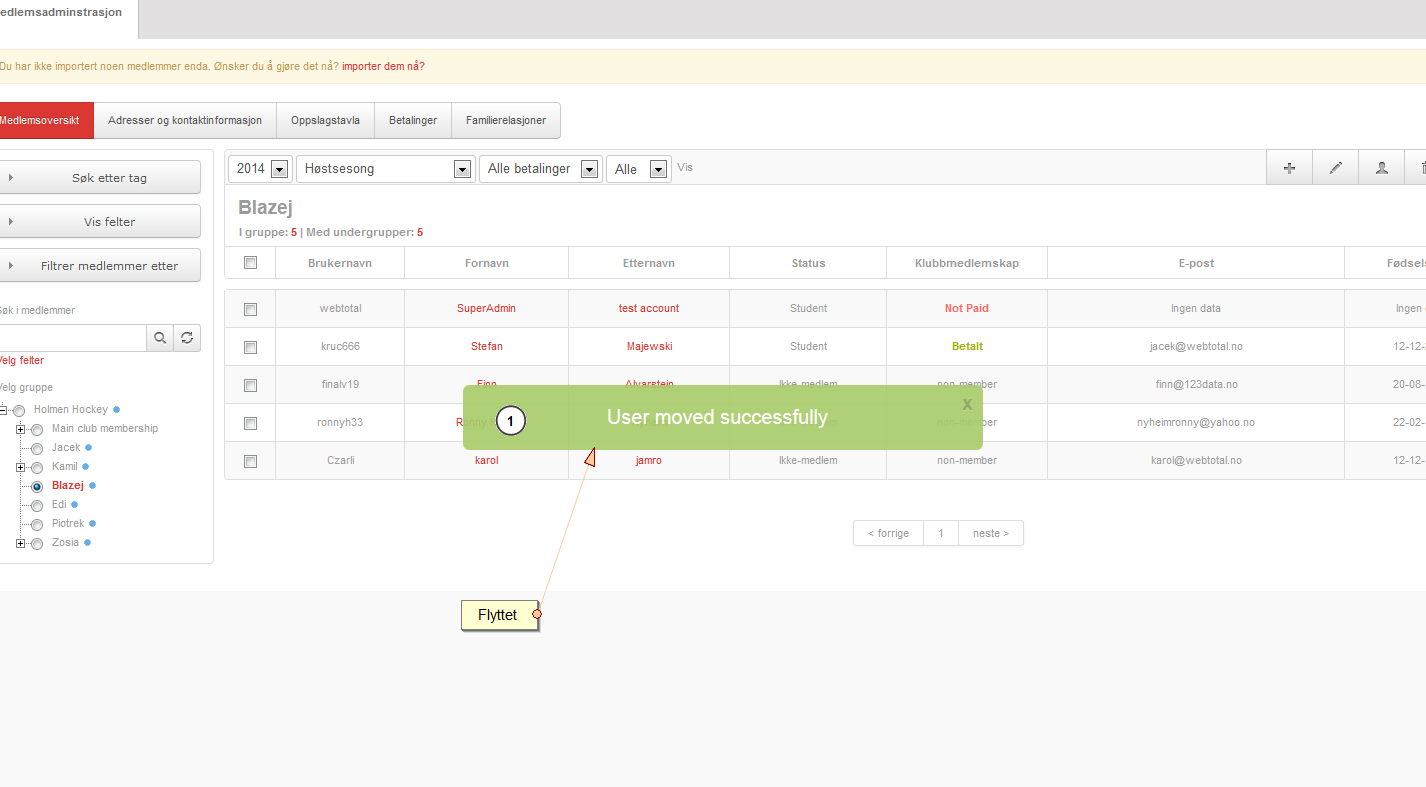The image size is (1426, 787).
Task: Open the Alle filter dropdown
Action: [x=638, y=169]
